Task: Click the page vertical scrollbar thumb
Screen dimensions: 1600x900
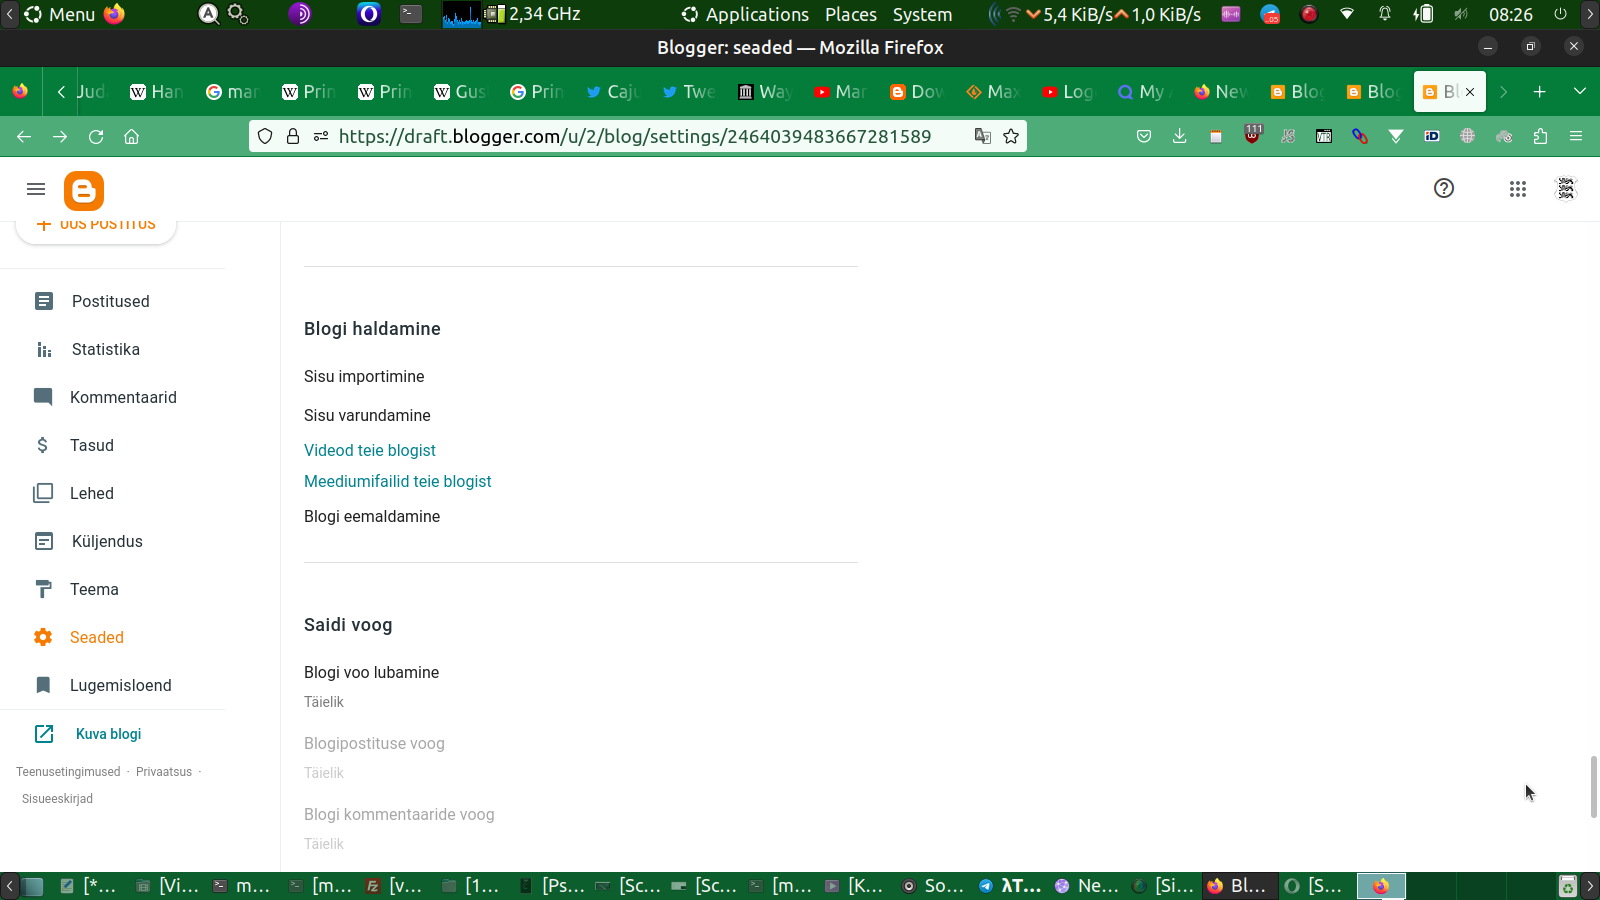Action: [1594, 787]
